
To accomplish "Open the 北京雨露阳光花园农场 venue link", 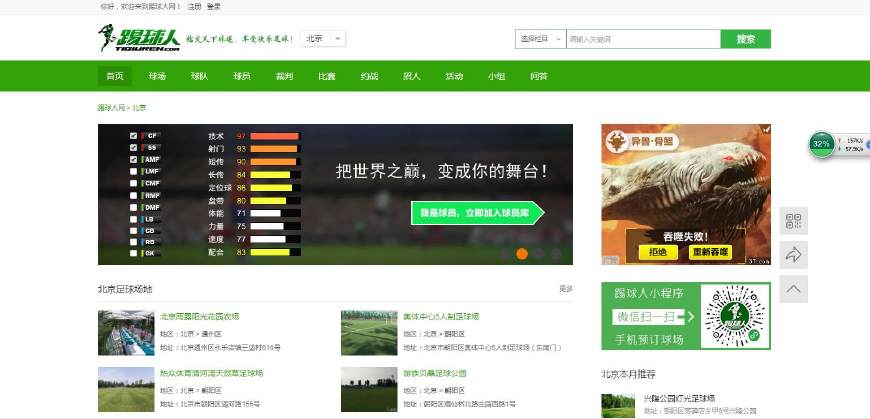I will coord(200,316).
